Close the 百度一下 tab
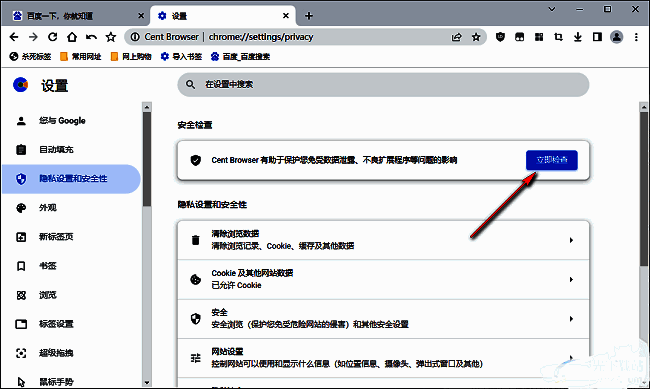650x389 pixels. click(x=141, y=16)
